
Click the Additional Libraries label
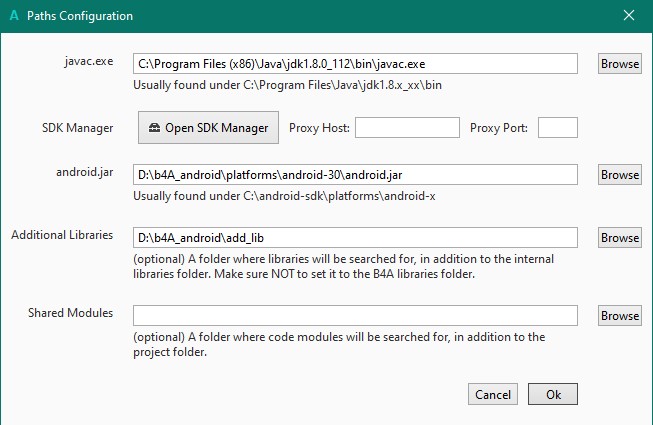pyautogui.click(x=62, y=235)
